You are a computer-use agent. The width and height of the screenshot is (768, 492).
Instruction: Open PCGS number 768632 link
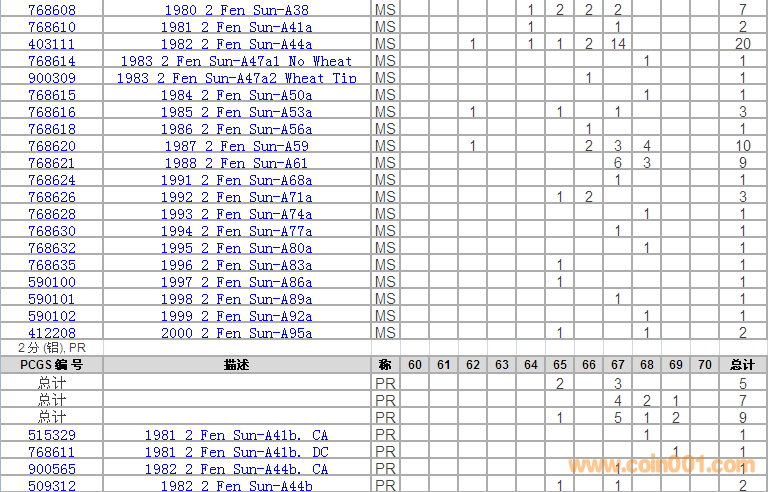[x=51, y=248]
